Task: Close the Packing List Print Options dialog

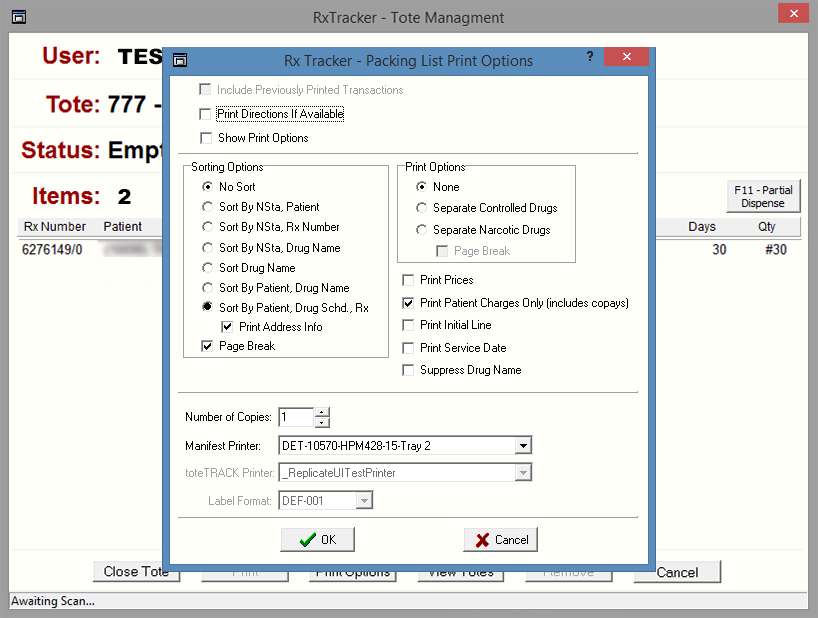Action: tap(626, 58)
